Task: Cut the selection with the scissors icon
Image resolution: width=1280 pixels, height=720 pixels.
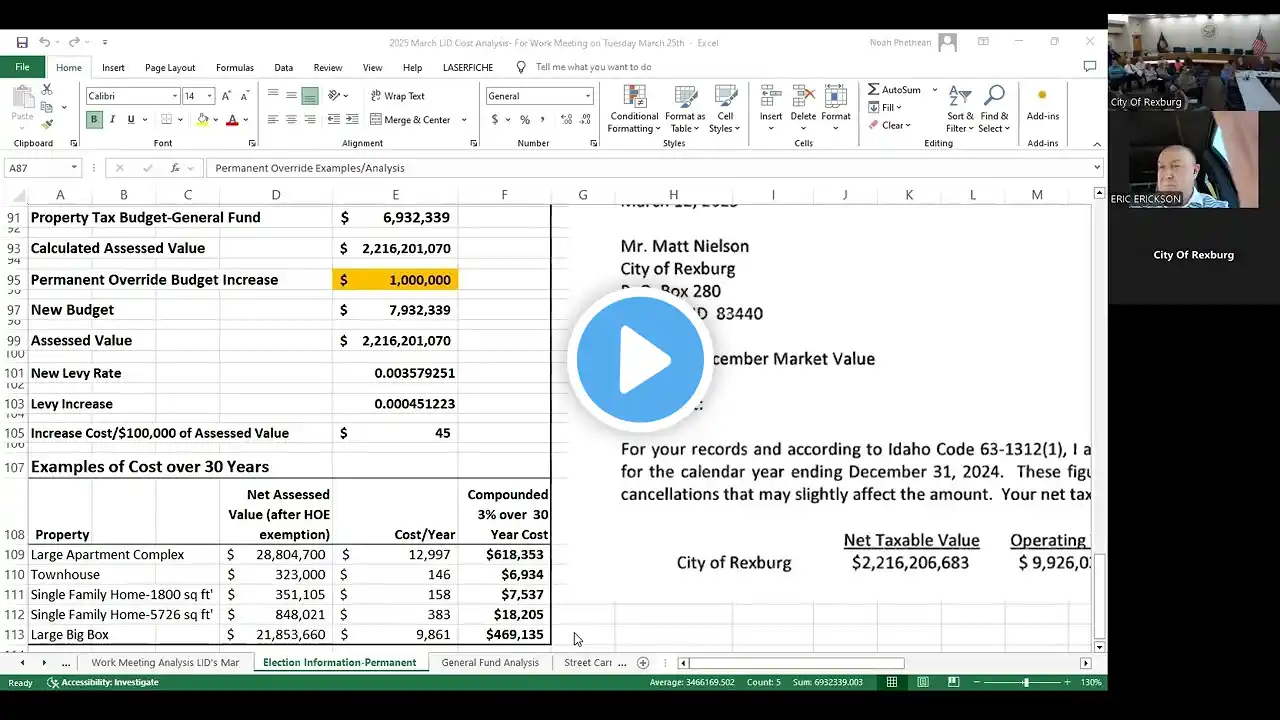Action: [x=46, y=90]
